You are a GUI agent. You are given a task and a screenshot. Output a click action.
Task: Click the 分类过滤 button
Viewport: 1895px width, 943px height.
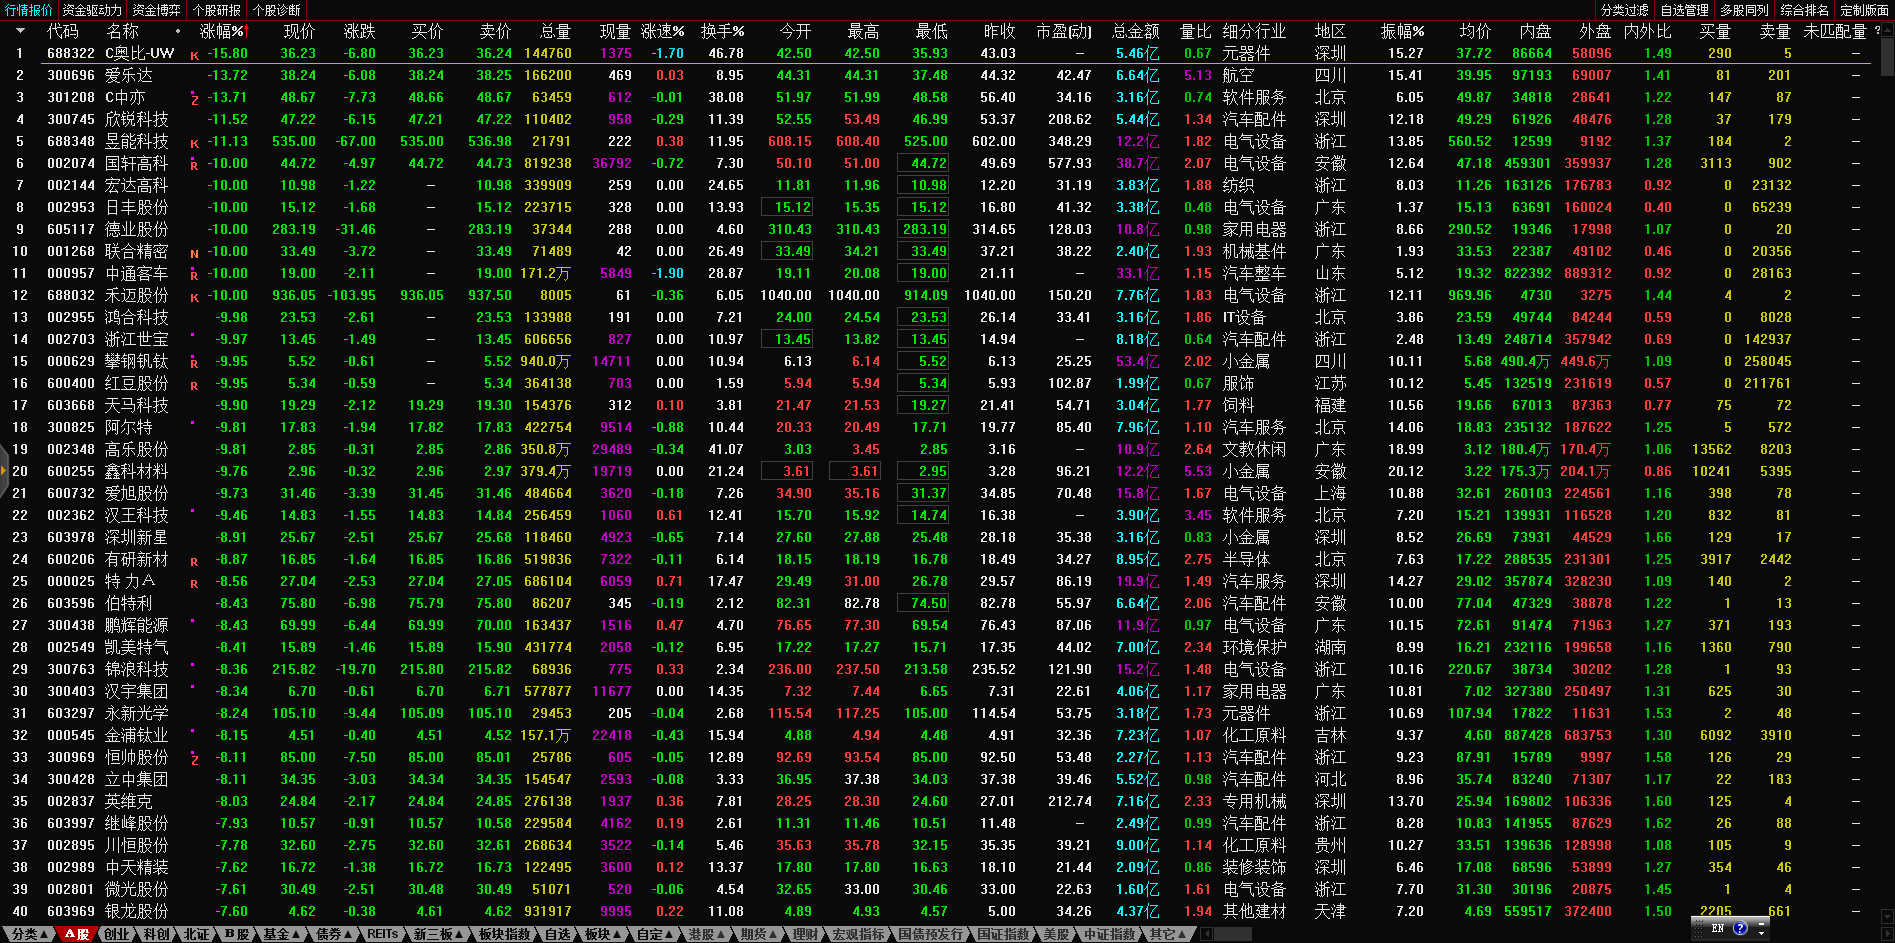pyautogui.click(x=1624, y=10)
